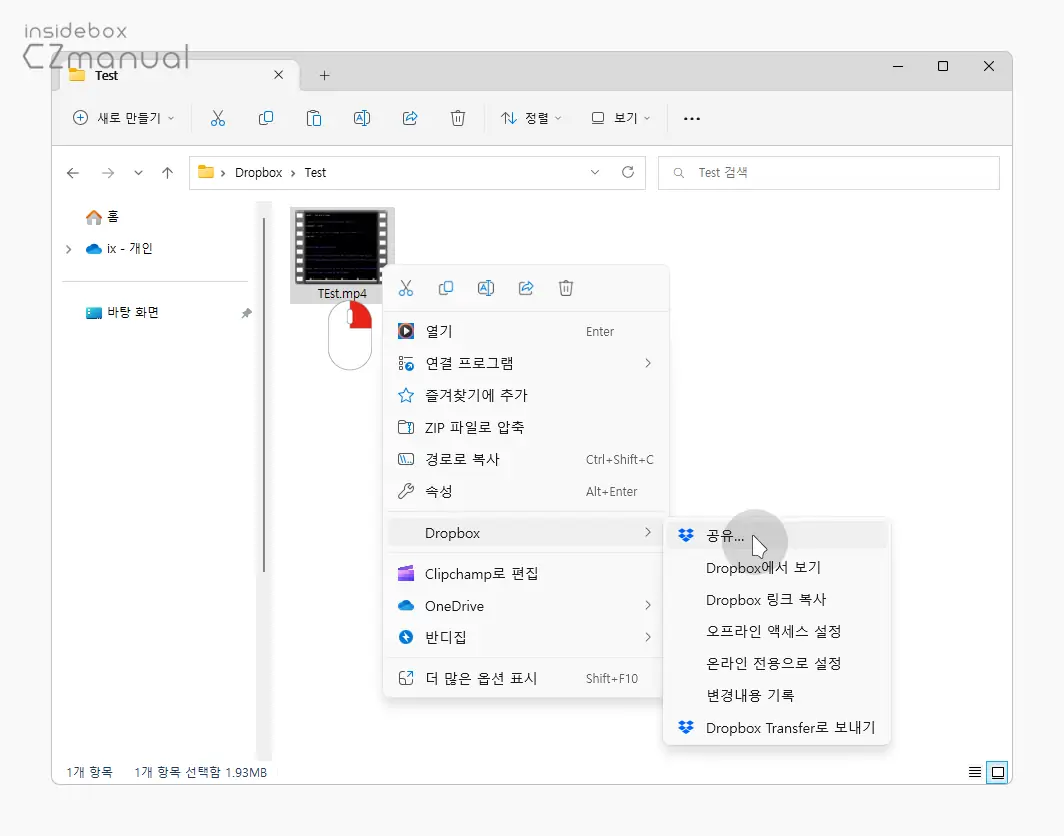The height and width of the screenshot is (836, 1064).
Task: Choose the OneDrive context menu entry
Action: 526,605
